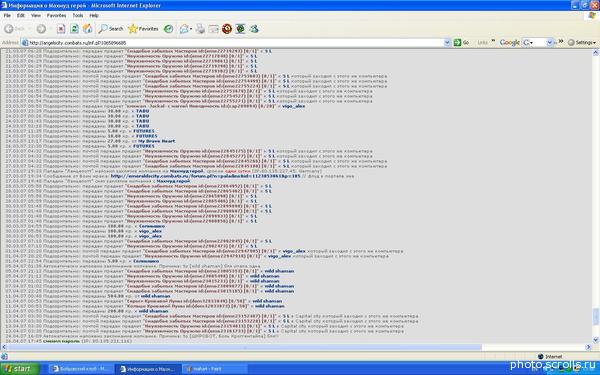Open the Mail toolbar button
The width and height of the screenshot is (600, 375).
point(184,29)
